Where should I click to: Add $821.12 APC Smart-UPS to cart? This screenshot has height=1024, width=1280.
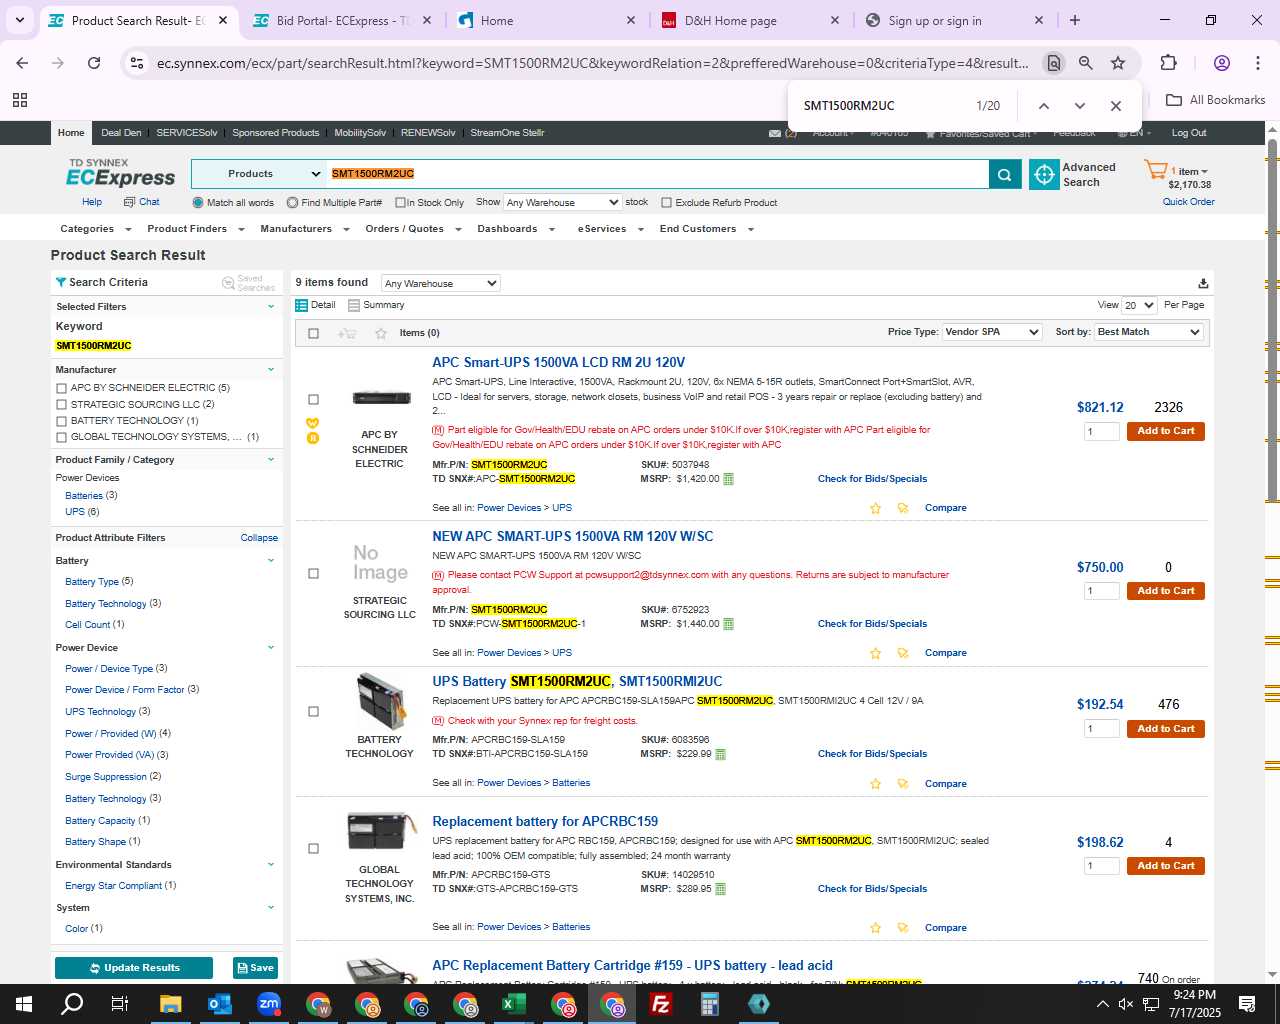tap(1166, 431)
